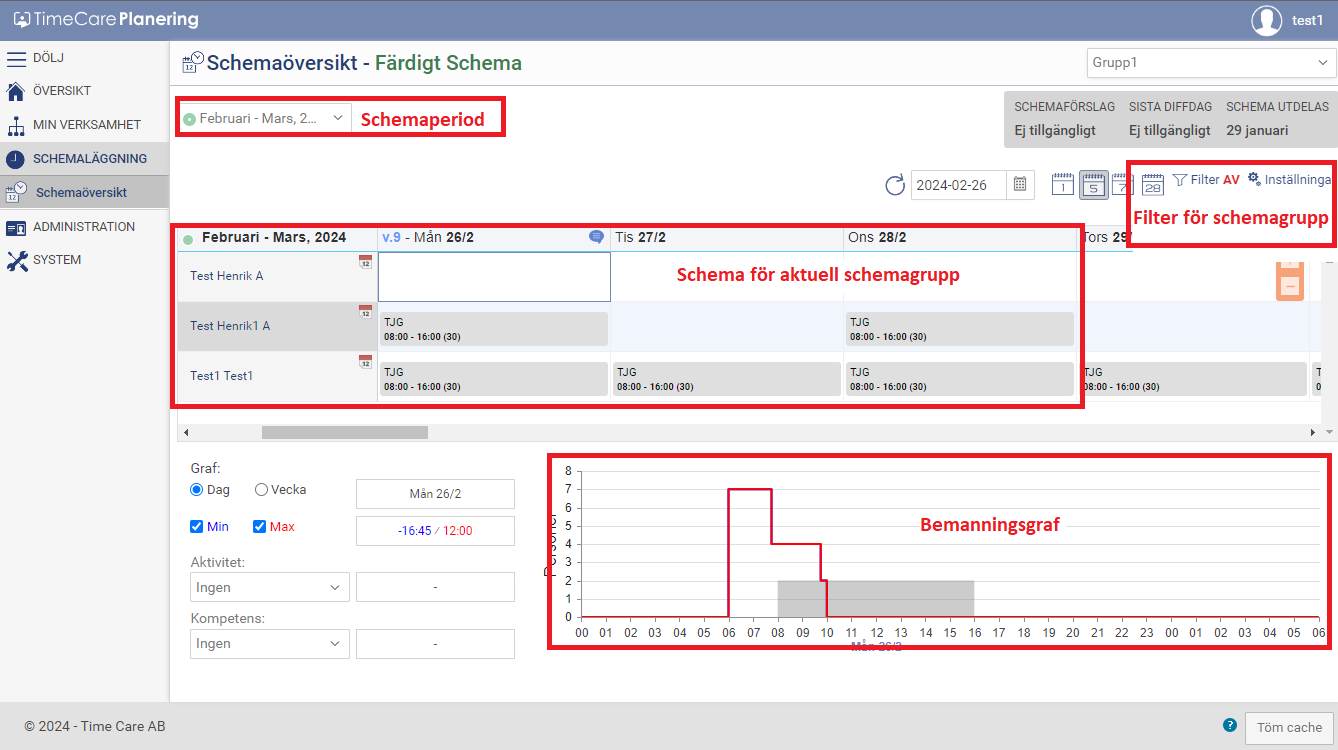Click the blue help question mark icon
Image resolution: width=1338 pixels, height=750 pixels.
(x=1229, y=725)
